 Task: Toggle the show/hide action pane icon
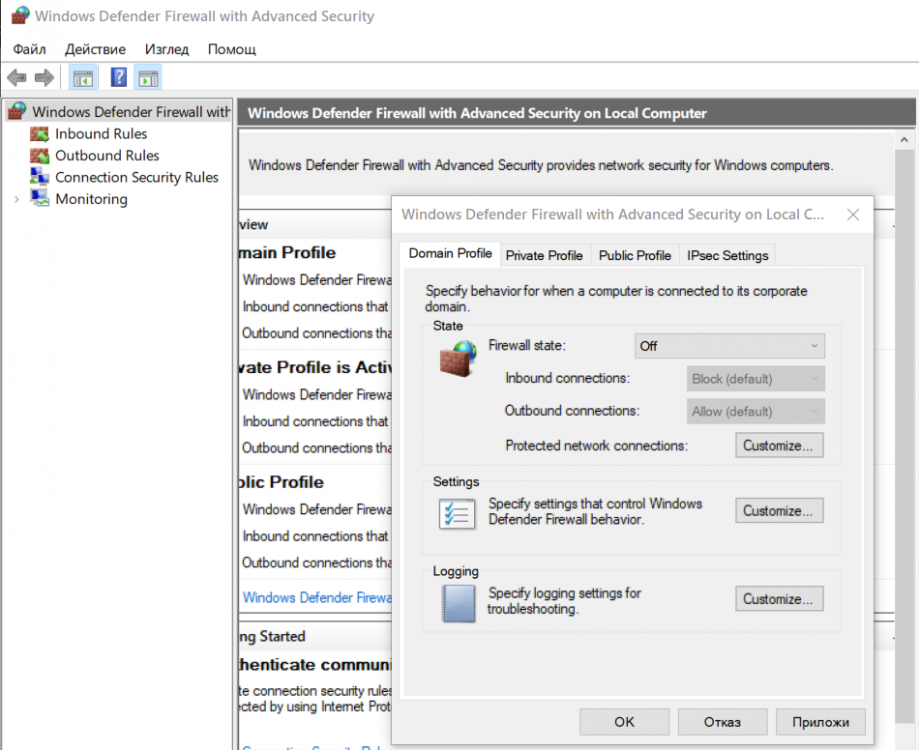(148, 78)
